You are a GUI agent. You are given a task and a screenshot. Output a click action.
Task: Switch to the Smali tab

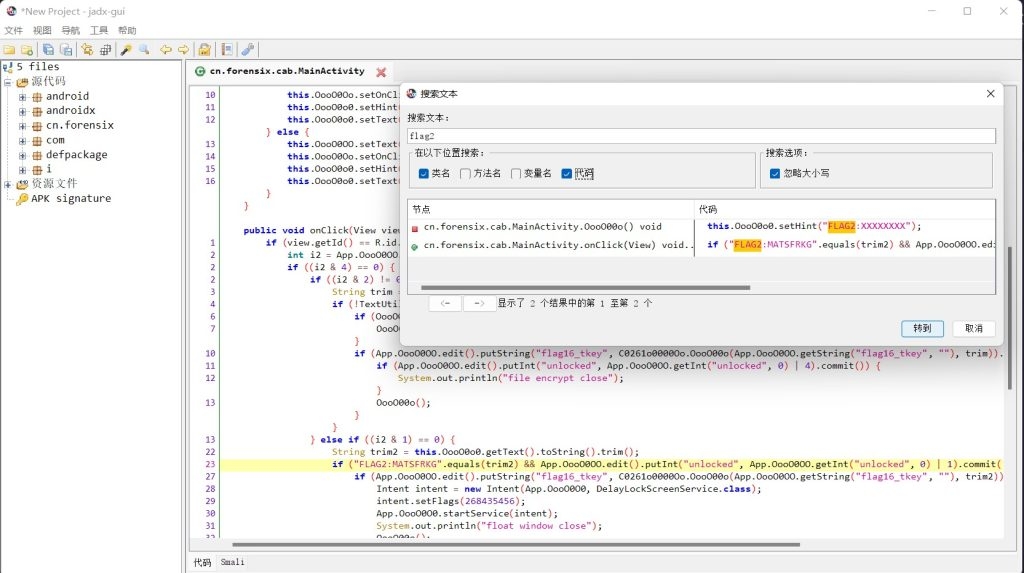233,563
